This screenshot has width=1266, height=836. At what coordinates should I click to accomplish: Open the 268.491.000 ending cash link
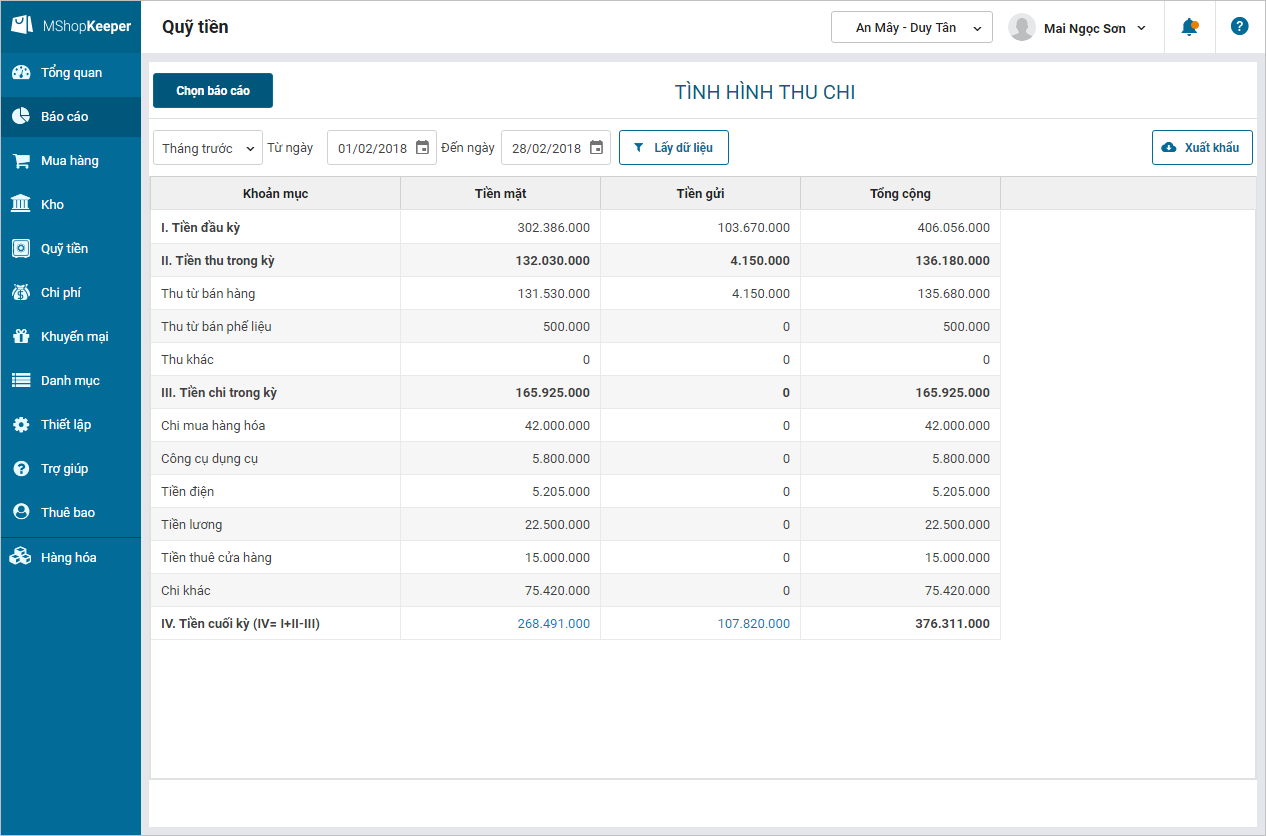coord(553,624)
